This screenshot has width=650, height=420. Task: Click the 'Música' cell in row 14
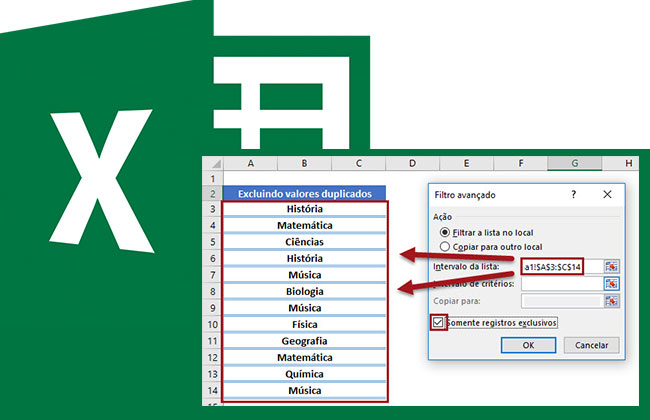click(x=305, y=391)
